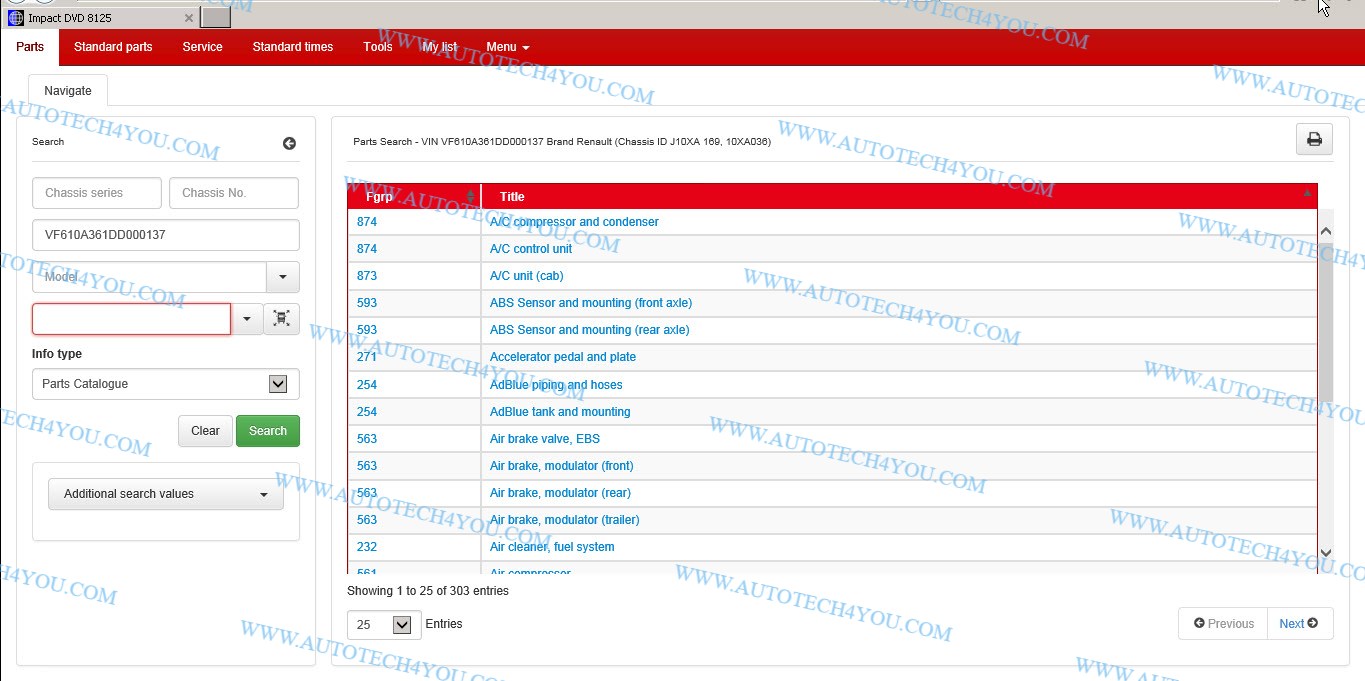Image resolution: width=1365 pixels, height=681 pixels.
Task: Close the Impact DVD 8125 browser tab
Action: click(190, 18)
